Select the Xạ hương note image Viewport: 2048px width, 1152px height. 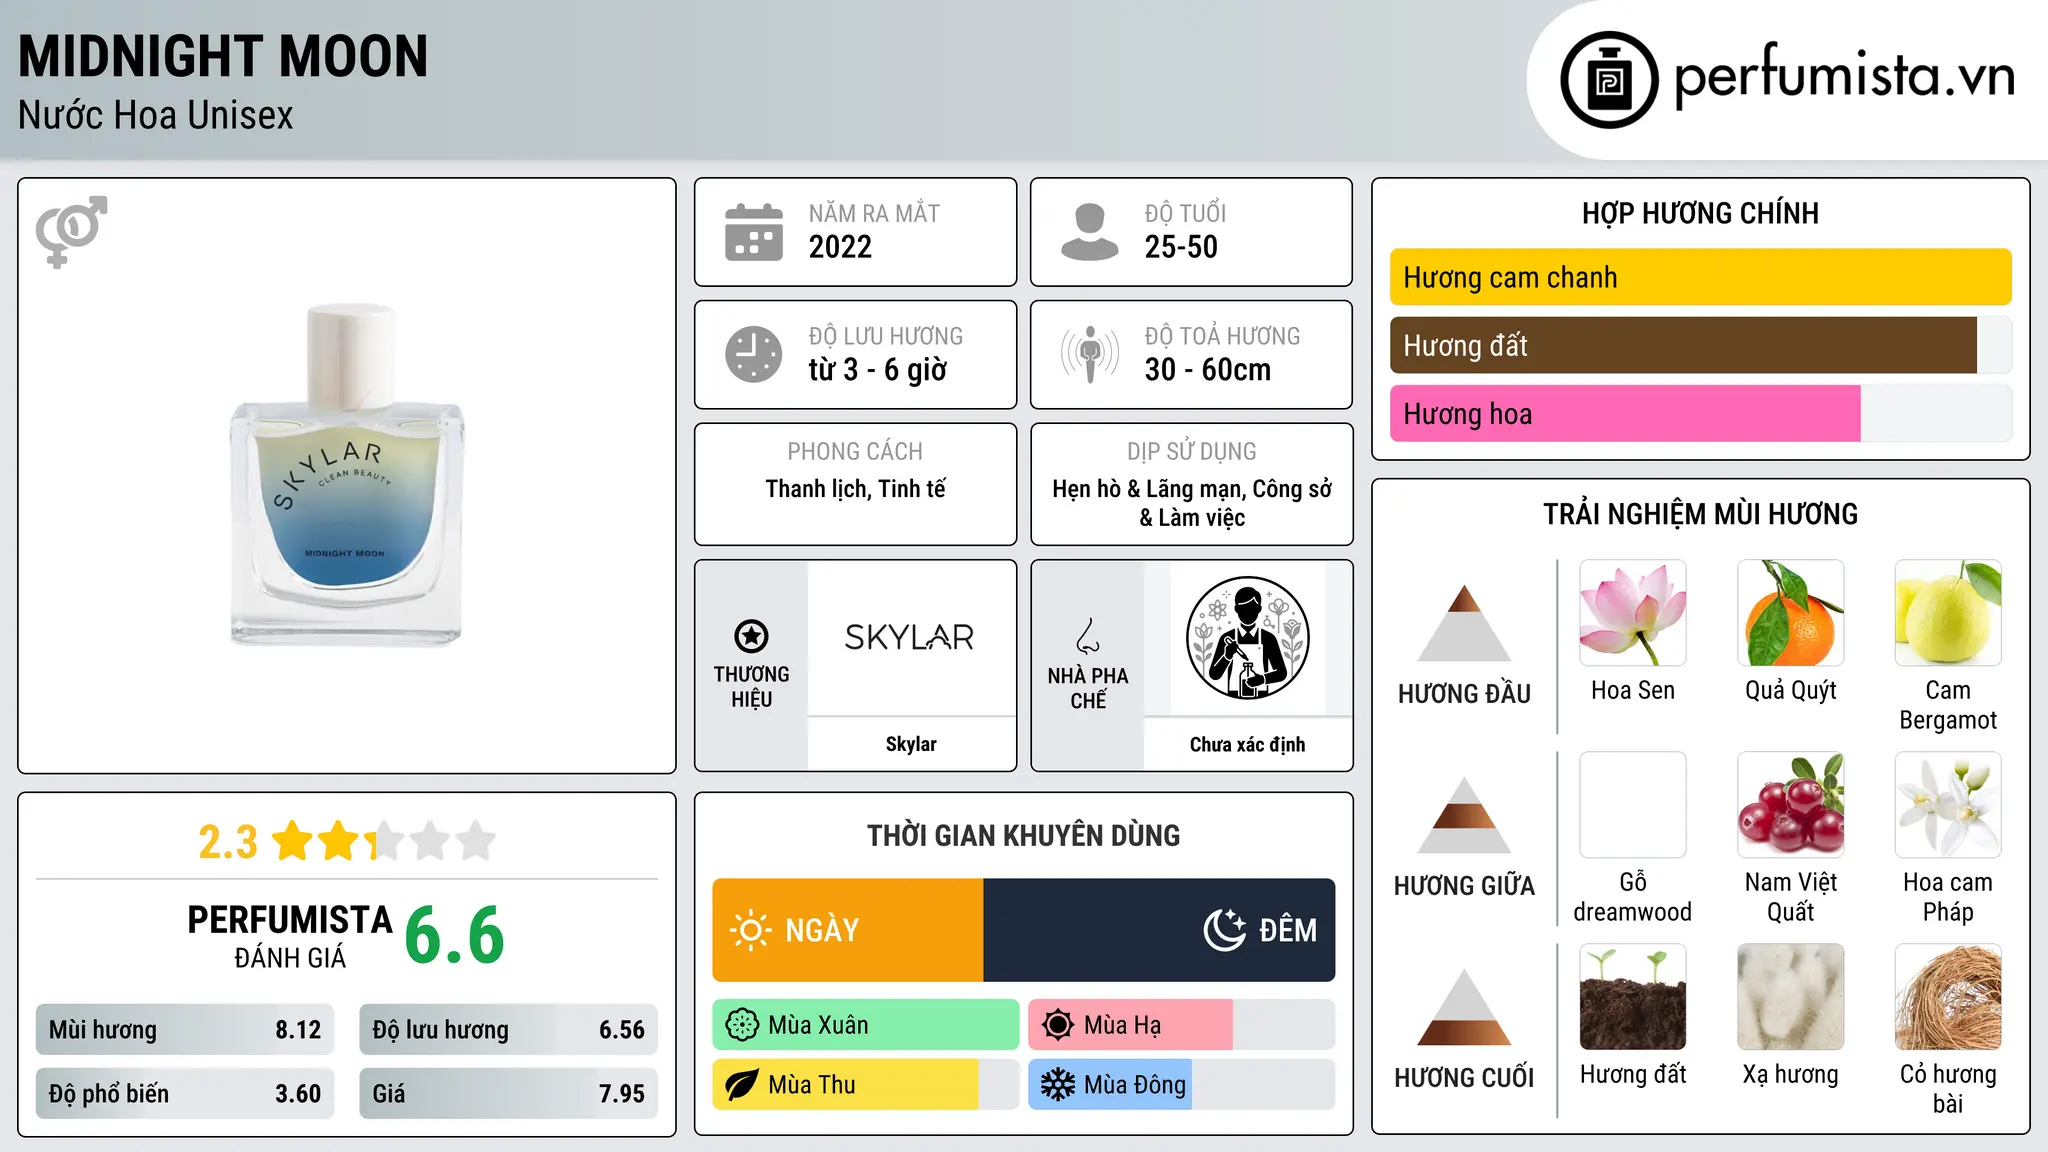1791,997
